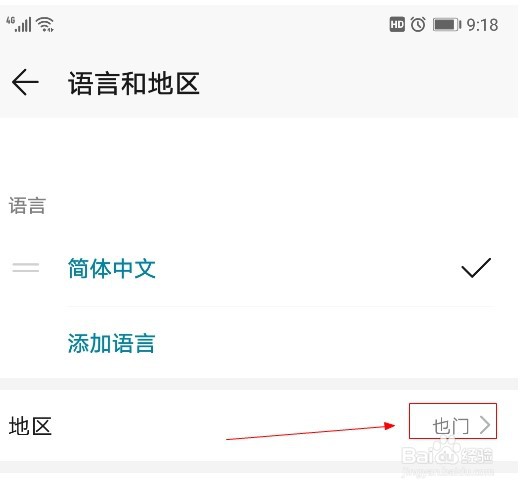Tap the red annotation arrow
This screenshot has height=491, width=524.
tap(310, 432)
